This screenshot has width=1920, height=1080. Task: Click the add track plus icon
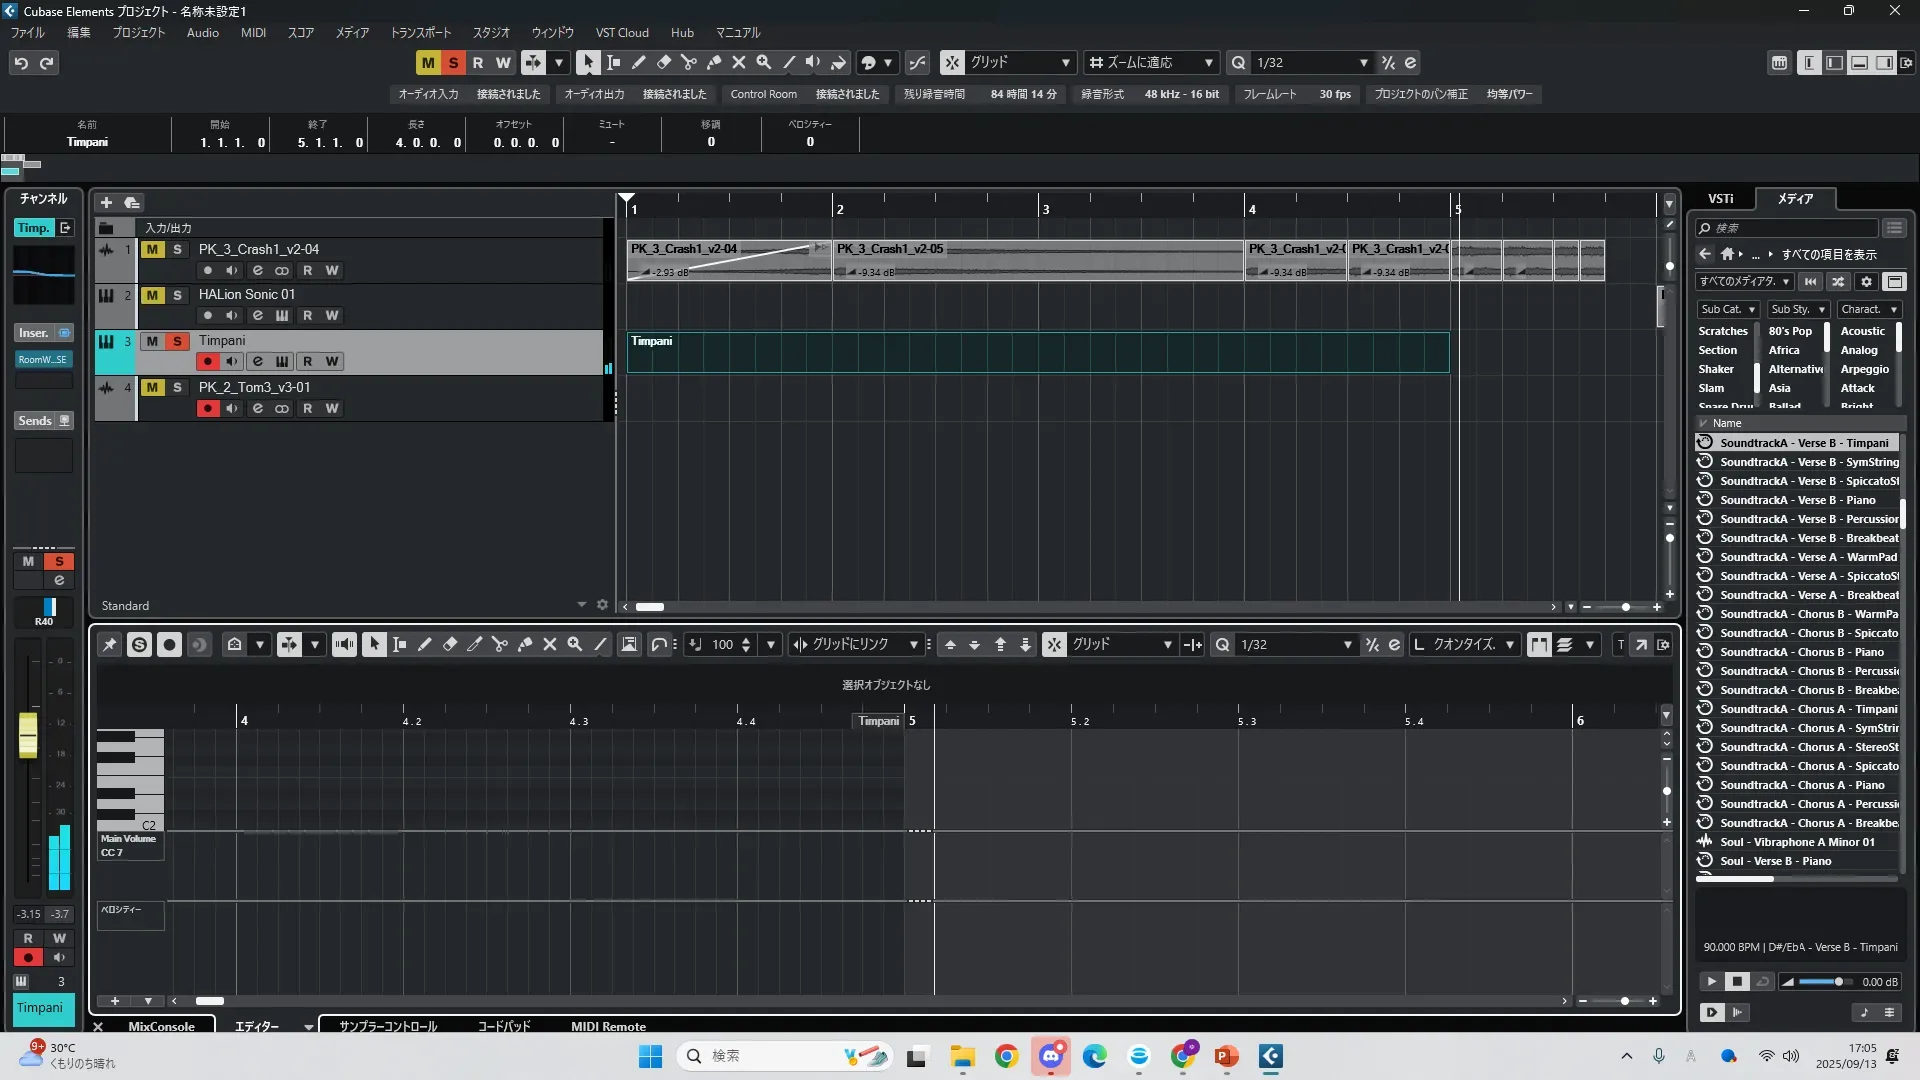(106, 202)
